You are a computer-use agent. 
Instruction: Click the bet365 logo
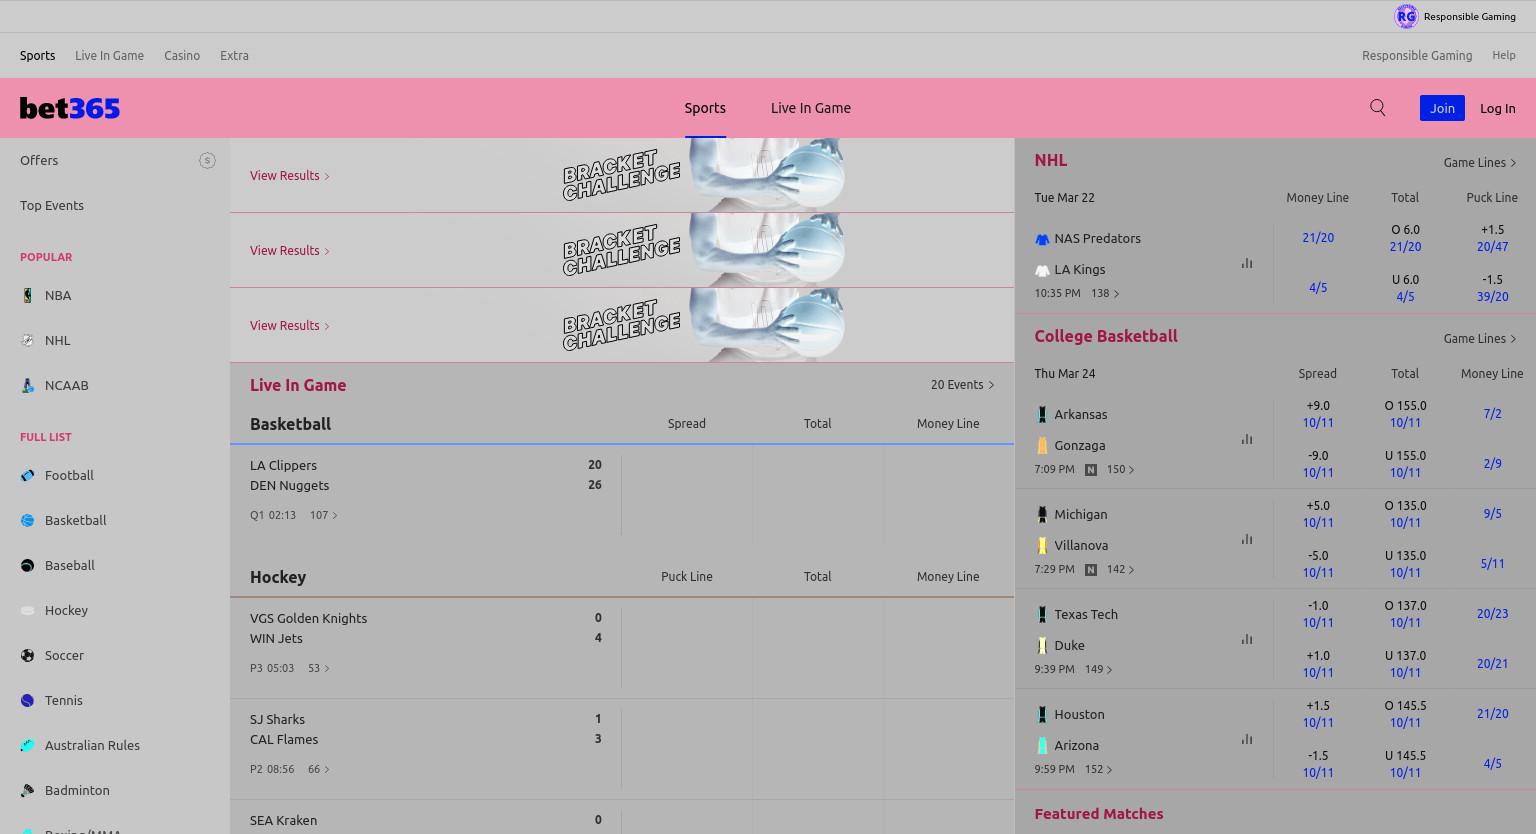(x=70, y=108)
